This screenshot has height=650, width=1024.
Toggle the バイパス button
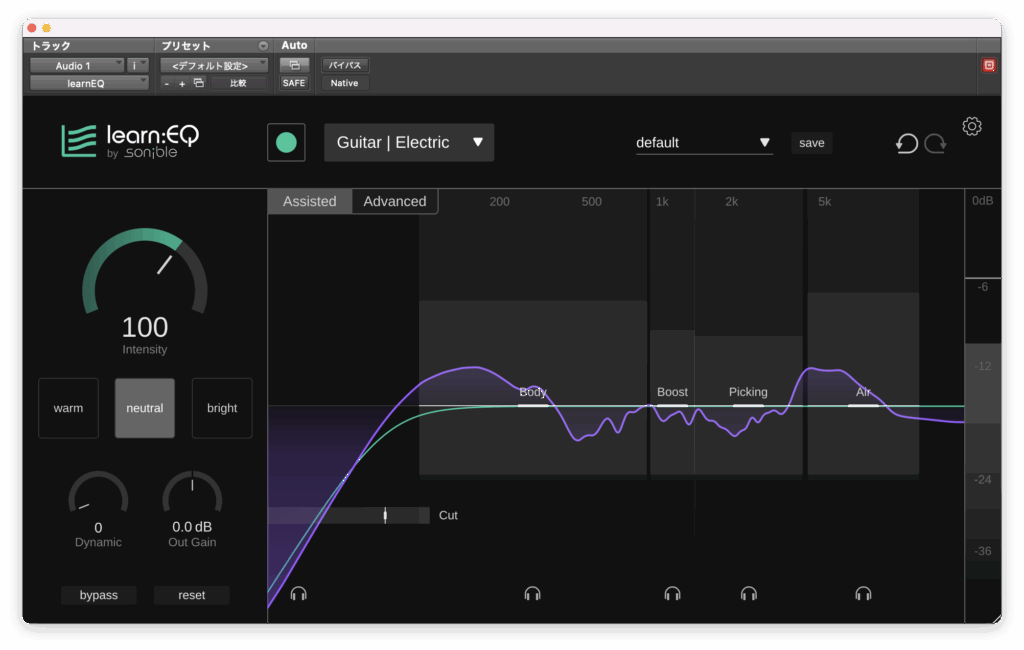coord(345,65)
